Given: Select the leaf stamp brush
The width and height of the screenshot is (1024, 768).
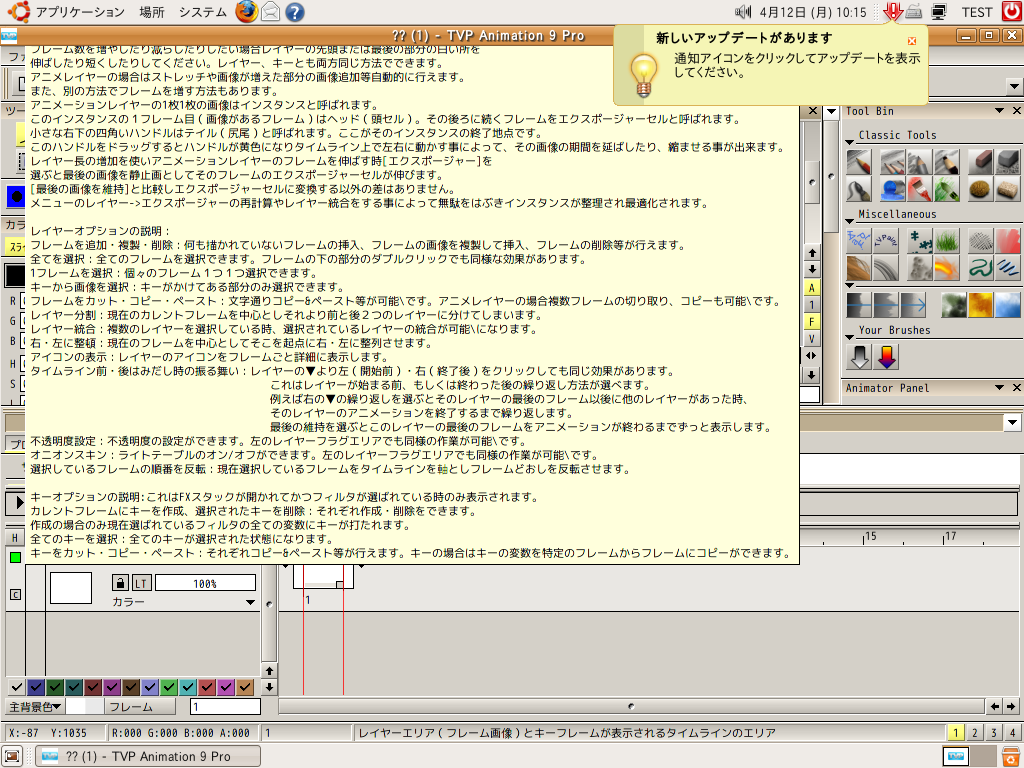Looking at the screenshot, I should [x=920, y=240].
